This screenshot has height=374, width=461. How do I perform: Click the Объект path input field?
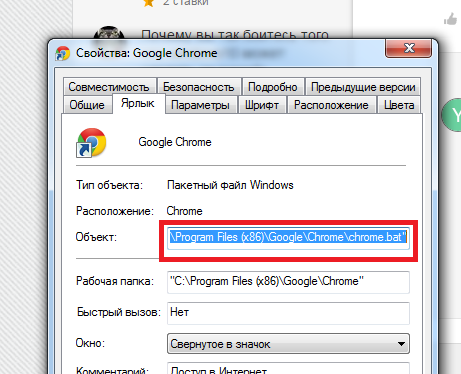point(288,237)
